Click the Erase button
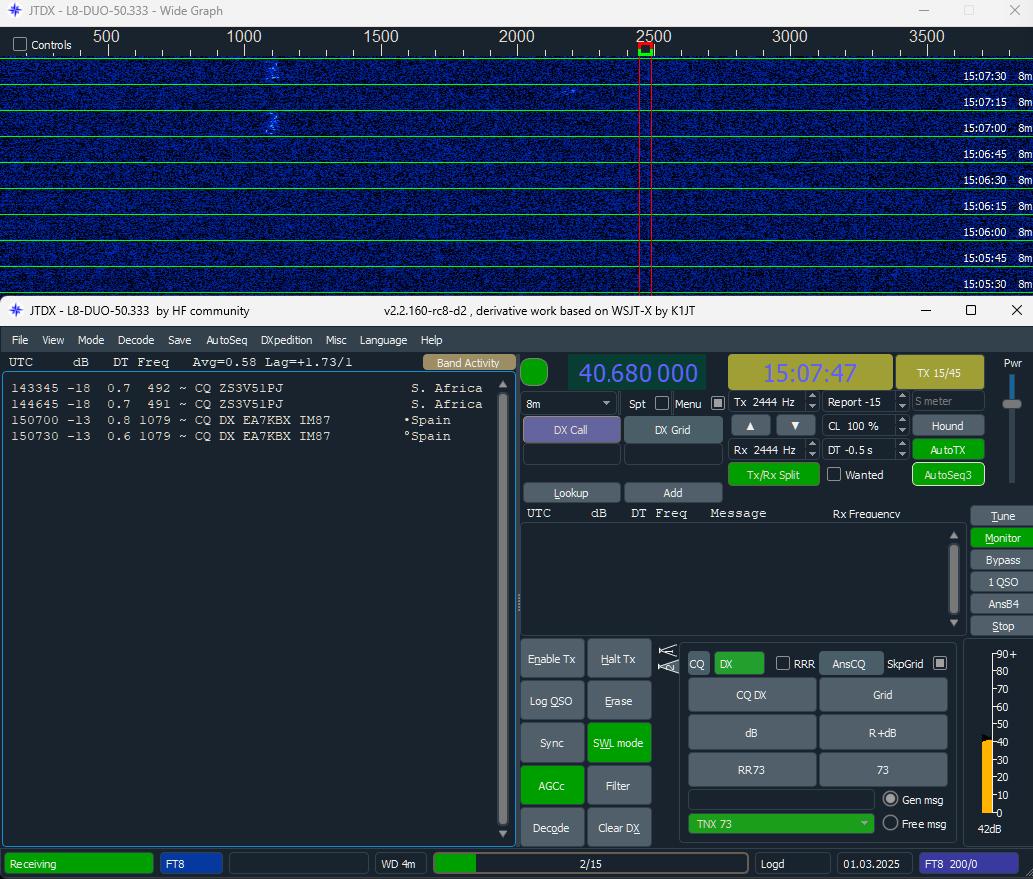 [x=619, y=701]
